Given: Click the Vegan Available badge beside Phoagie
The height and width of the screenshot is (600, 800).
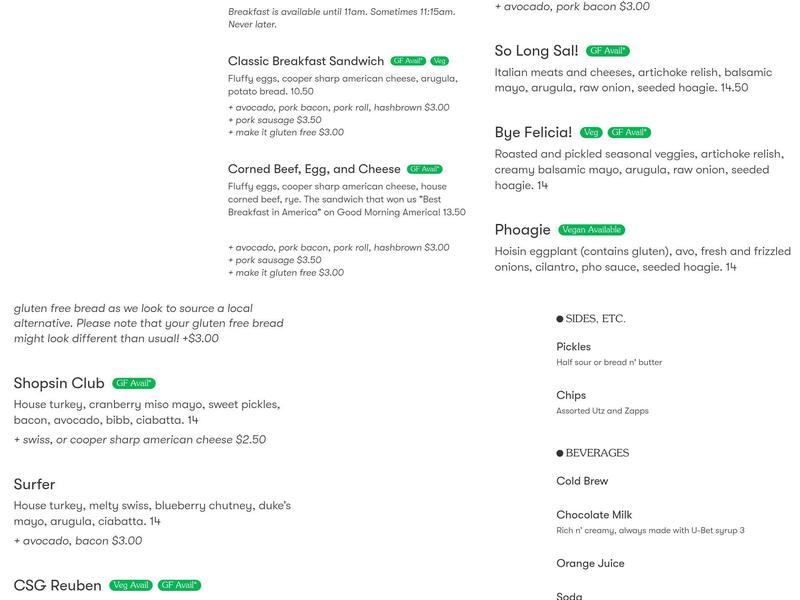Looking at the screenshot, I should pos(592,230).
